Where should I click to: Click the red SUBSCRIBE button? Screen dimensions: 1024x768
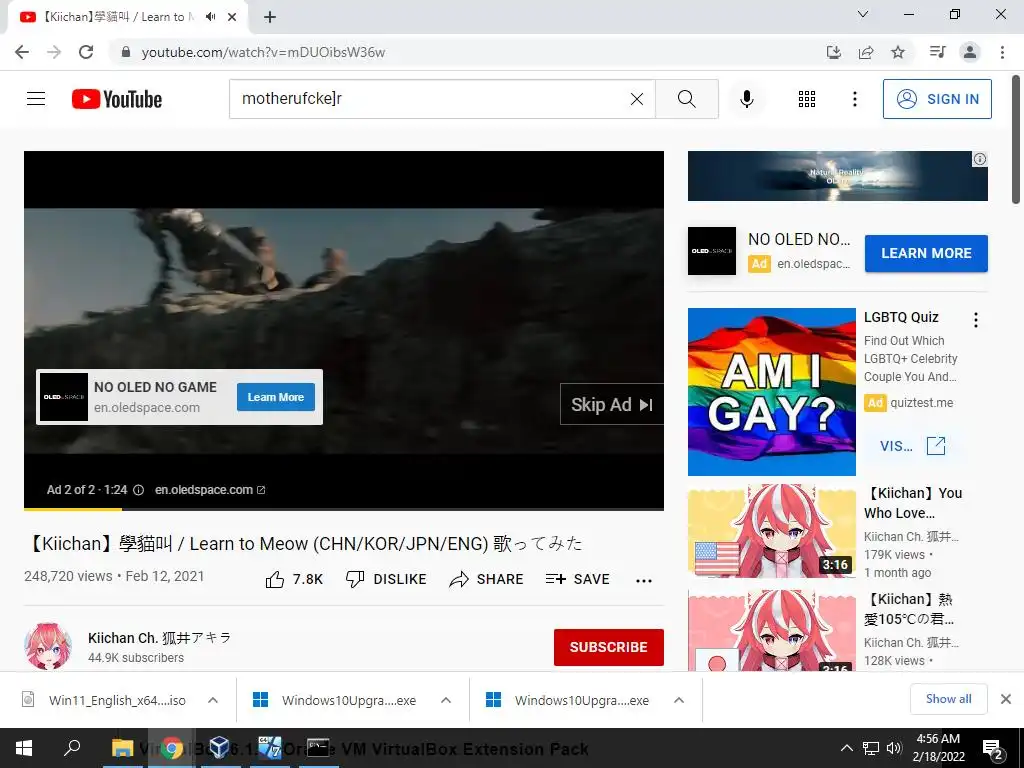(609, 647)
